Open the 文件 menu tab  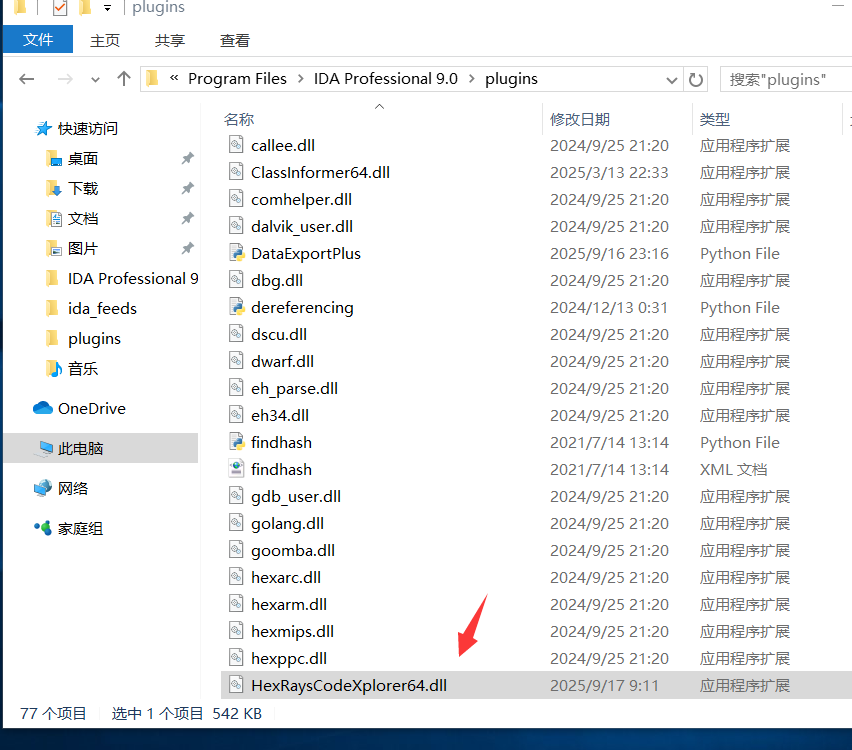pos(38,40)
